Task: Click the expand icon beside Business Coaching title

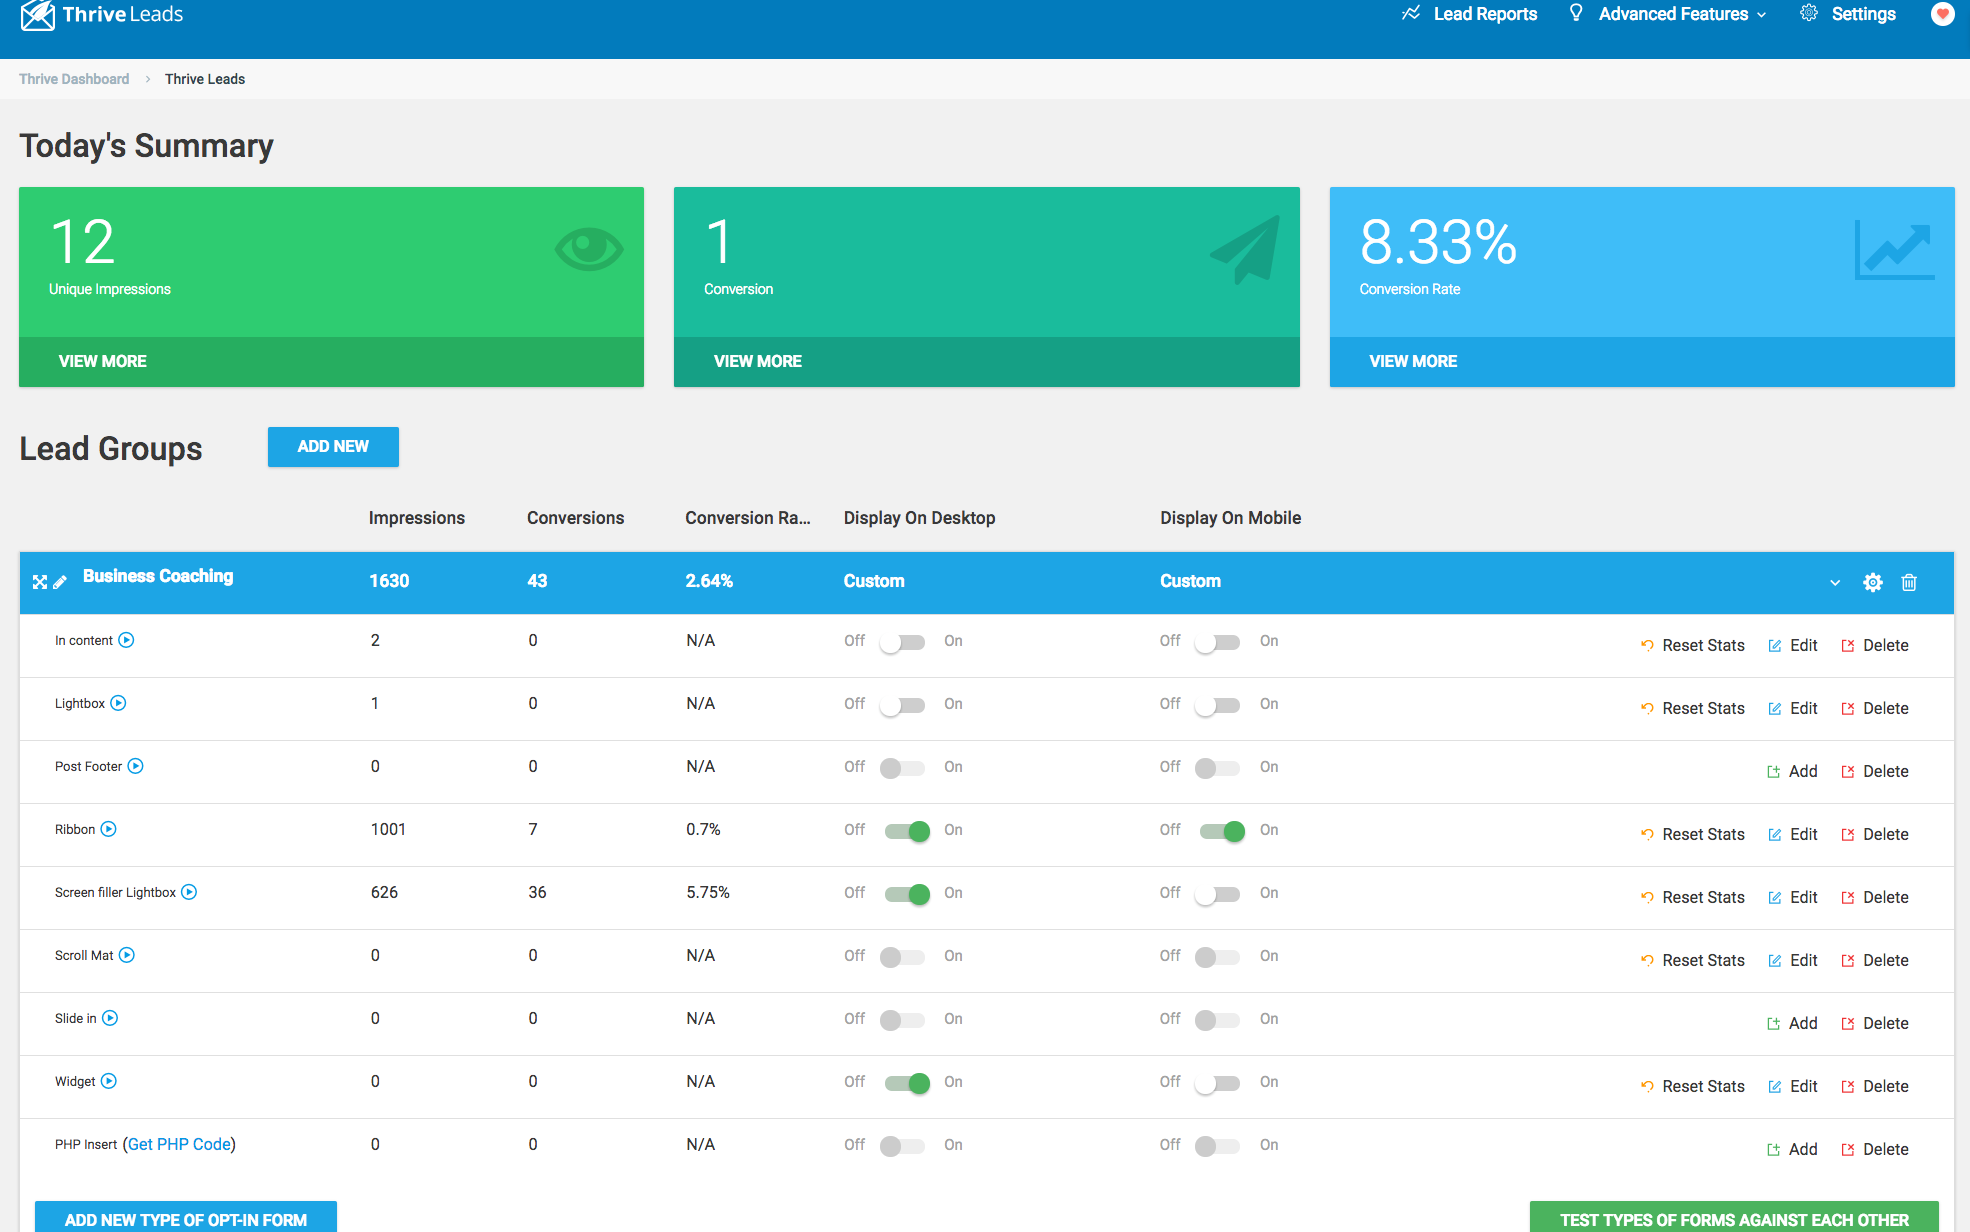Action: pyautogui.click(x=39, y=581)
